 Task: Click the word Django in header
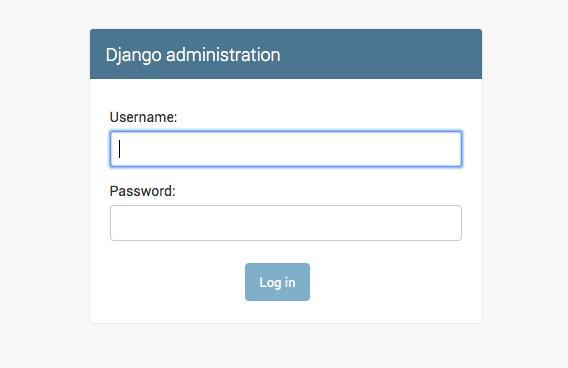[133, 56]
